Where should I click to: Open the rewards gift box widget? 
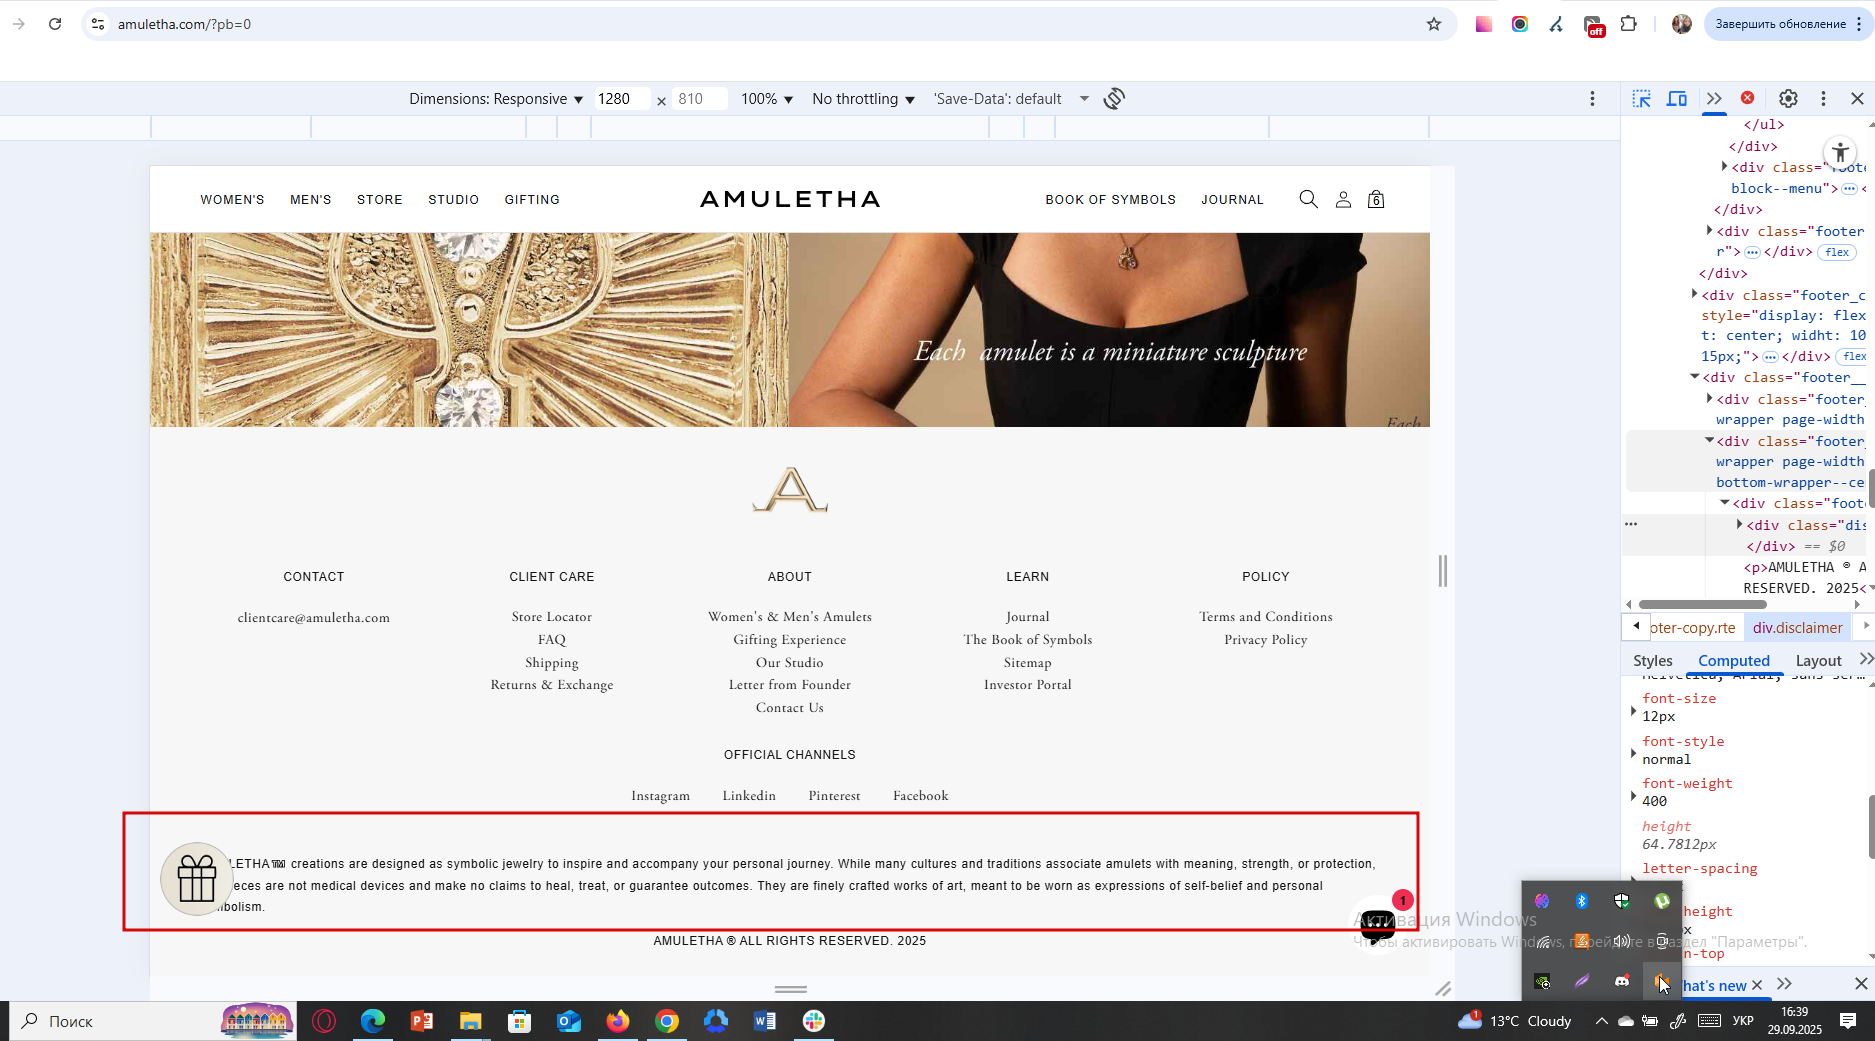coord(197,879)
